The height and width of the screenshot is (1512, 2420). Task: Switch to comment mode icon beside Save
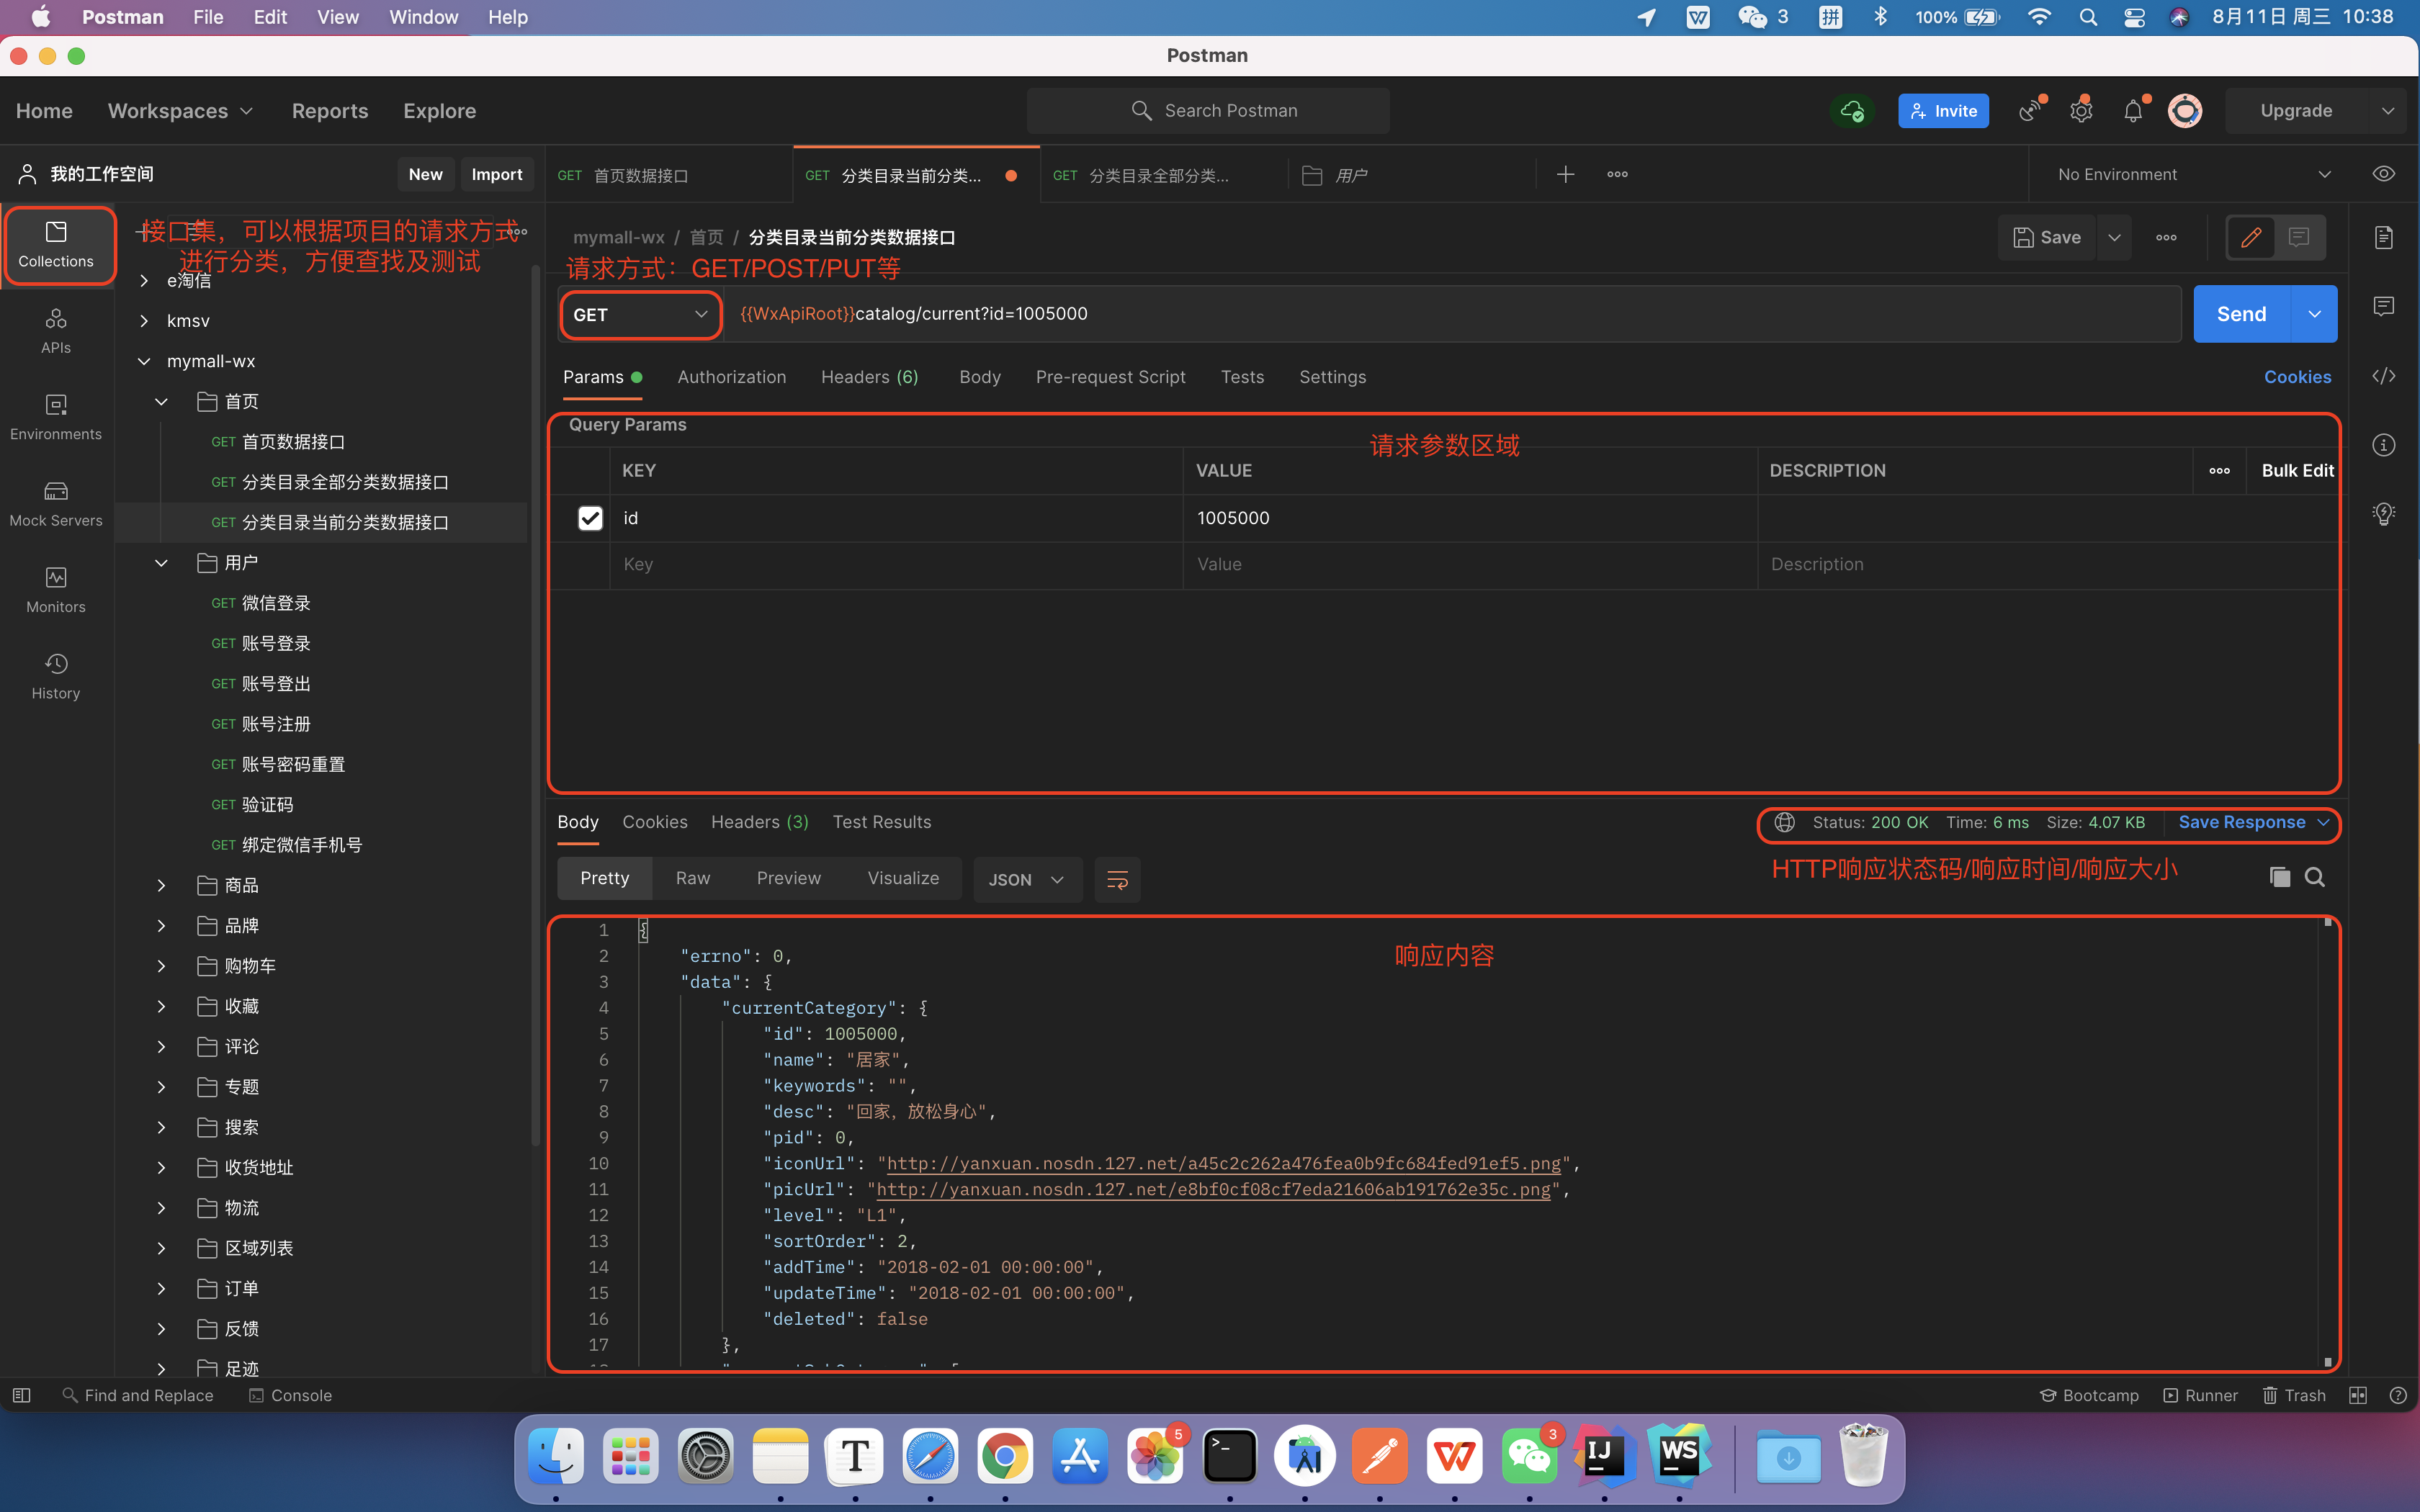pyautogui.click(x=2299, y=238)
